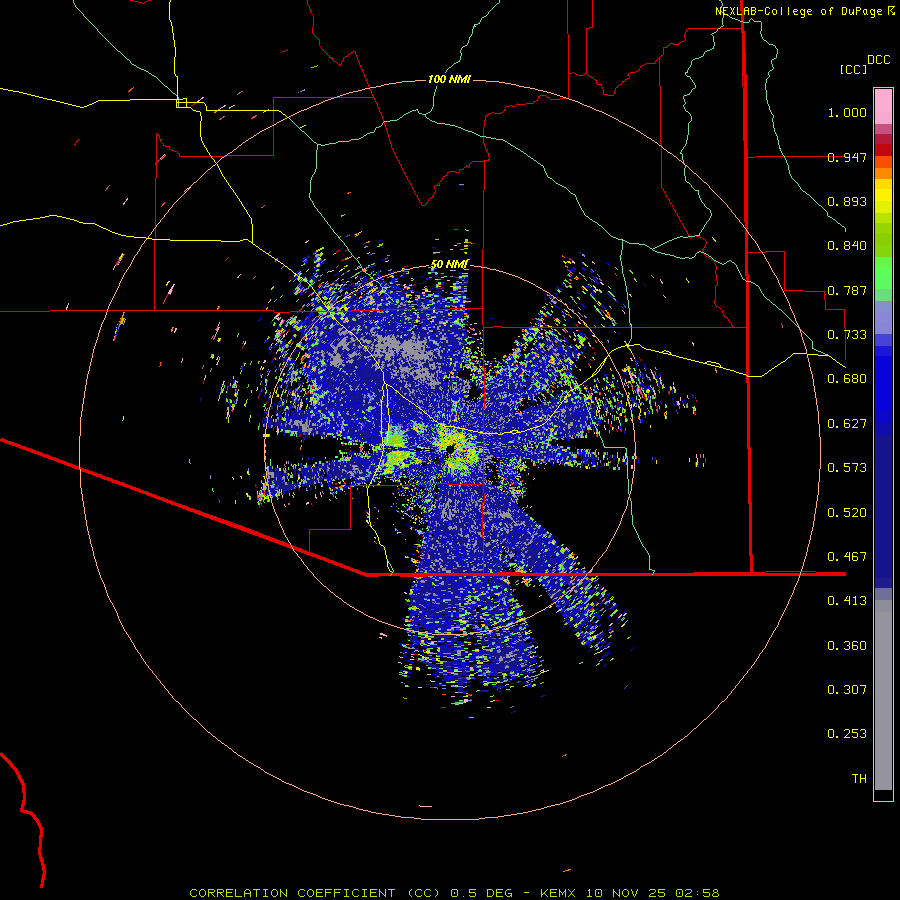Click the 0.467 legend value
This screenshot has height=900, width=900.
click(847, 557)
